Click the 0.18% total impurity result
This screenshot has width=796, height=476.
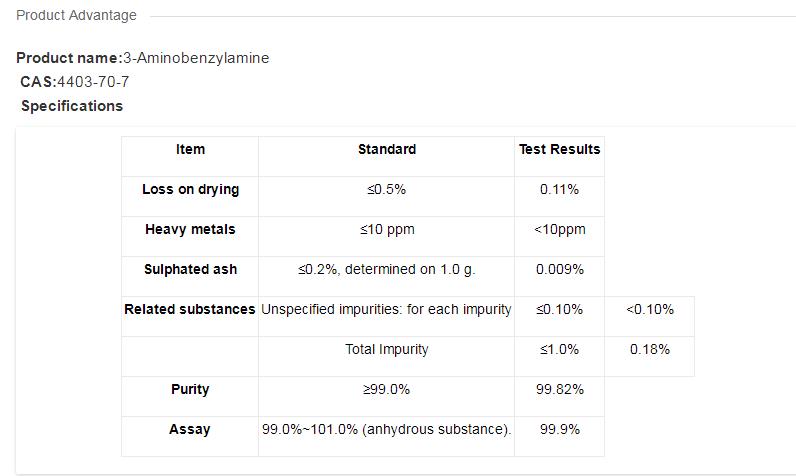point(650,349)
